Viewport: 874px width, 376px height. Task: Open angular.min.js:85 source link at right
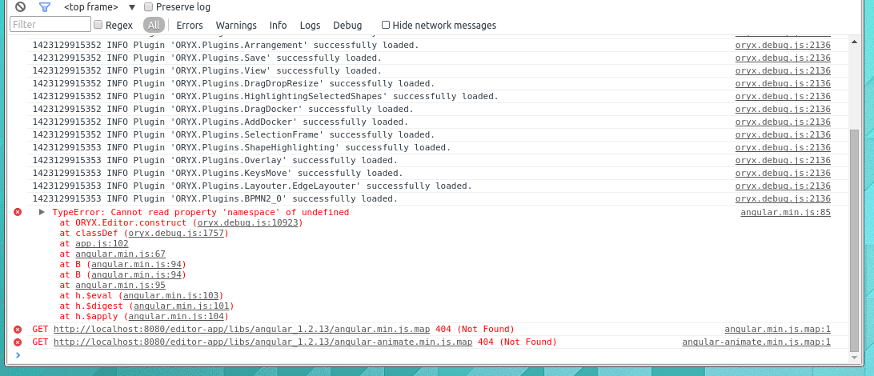click(x=786, y=212)
